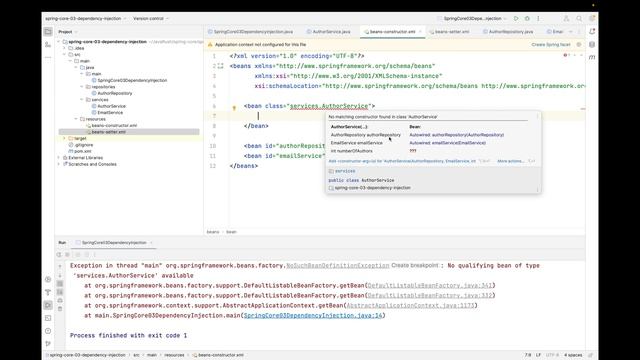Open the Services tool window icon
The height and width of the screenshot is (360, 640).
pyautogui.click(x=48, y=280)
